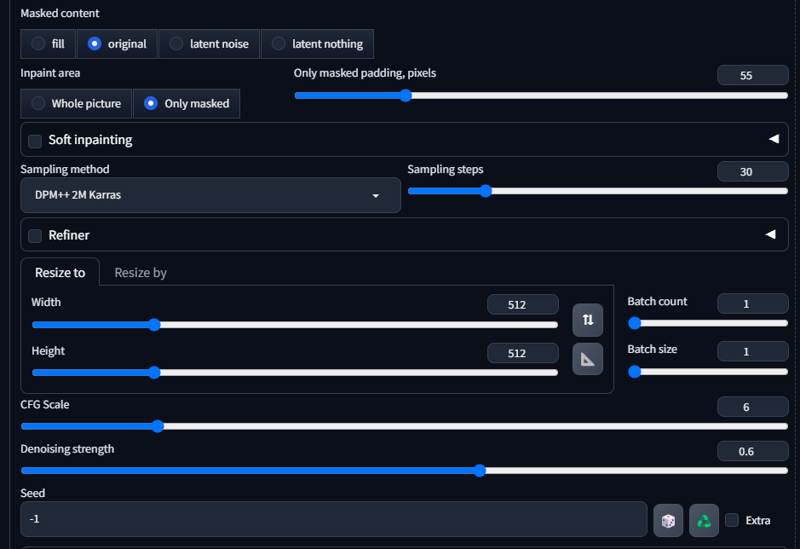800x549 pixels.
Task: Open the Sampling method dropdown
Action: (210, 196)
